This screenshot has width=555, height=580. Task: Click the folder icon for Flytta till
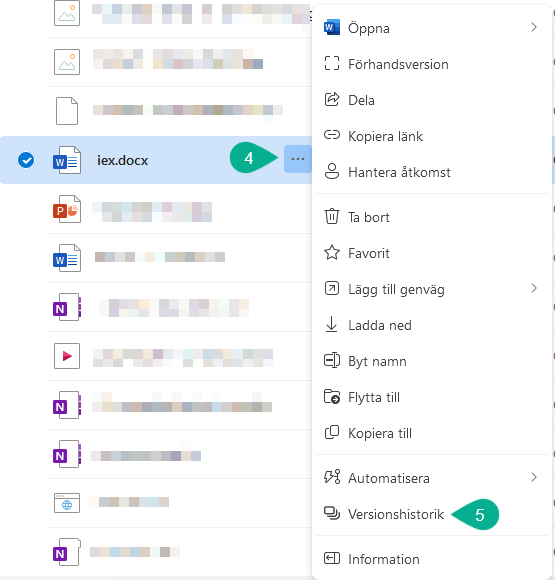pyautogui.click(x=332, y=397)
